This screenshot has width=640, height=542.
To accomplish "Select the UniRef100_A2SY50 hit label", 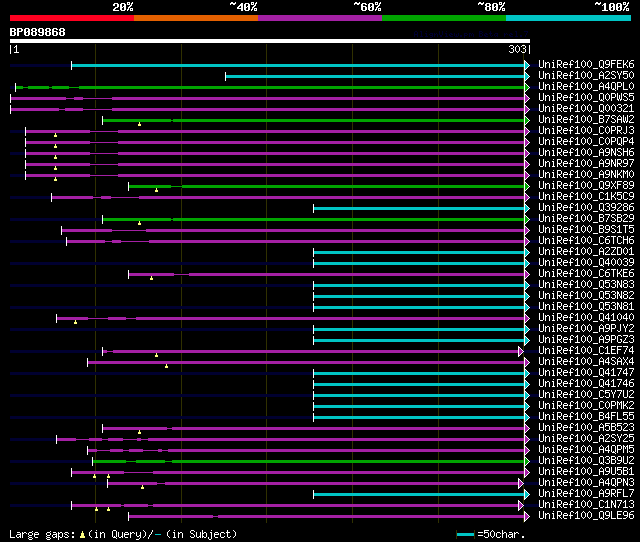I will (x=586, y=76).
